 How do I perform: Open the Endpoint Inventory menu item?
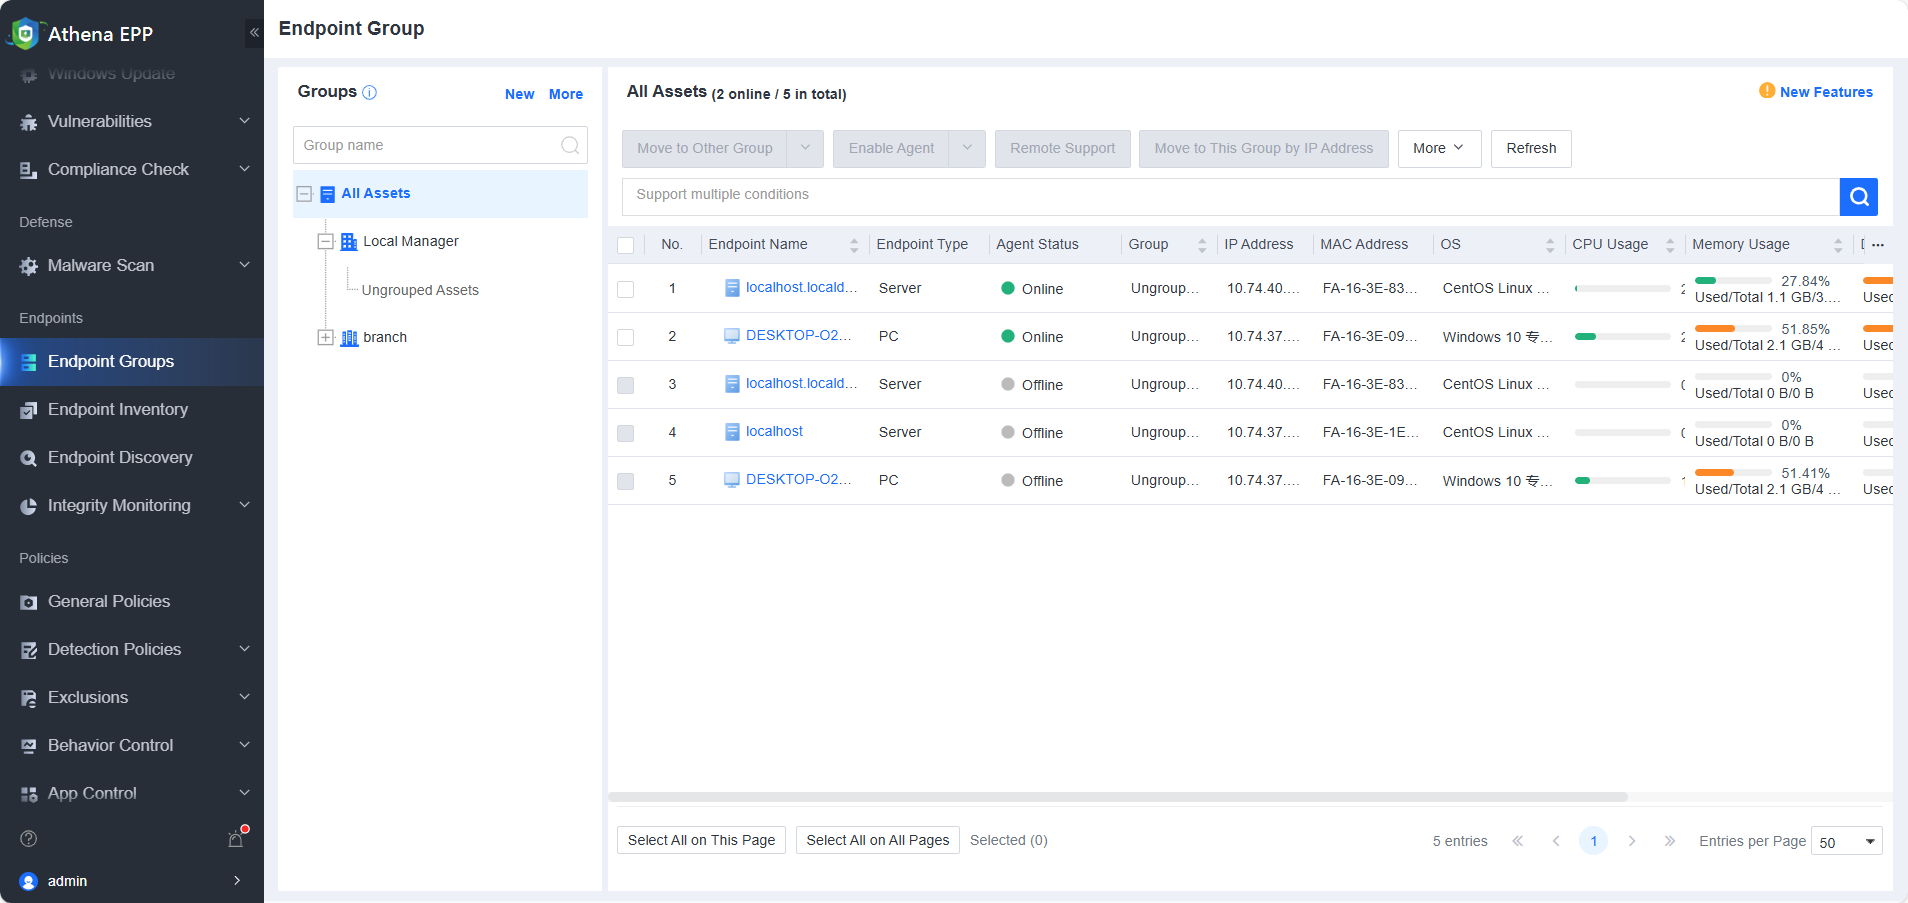point(132,410)
